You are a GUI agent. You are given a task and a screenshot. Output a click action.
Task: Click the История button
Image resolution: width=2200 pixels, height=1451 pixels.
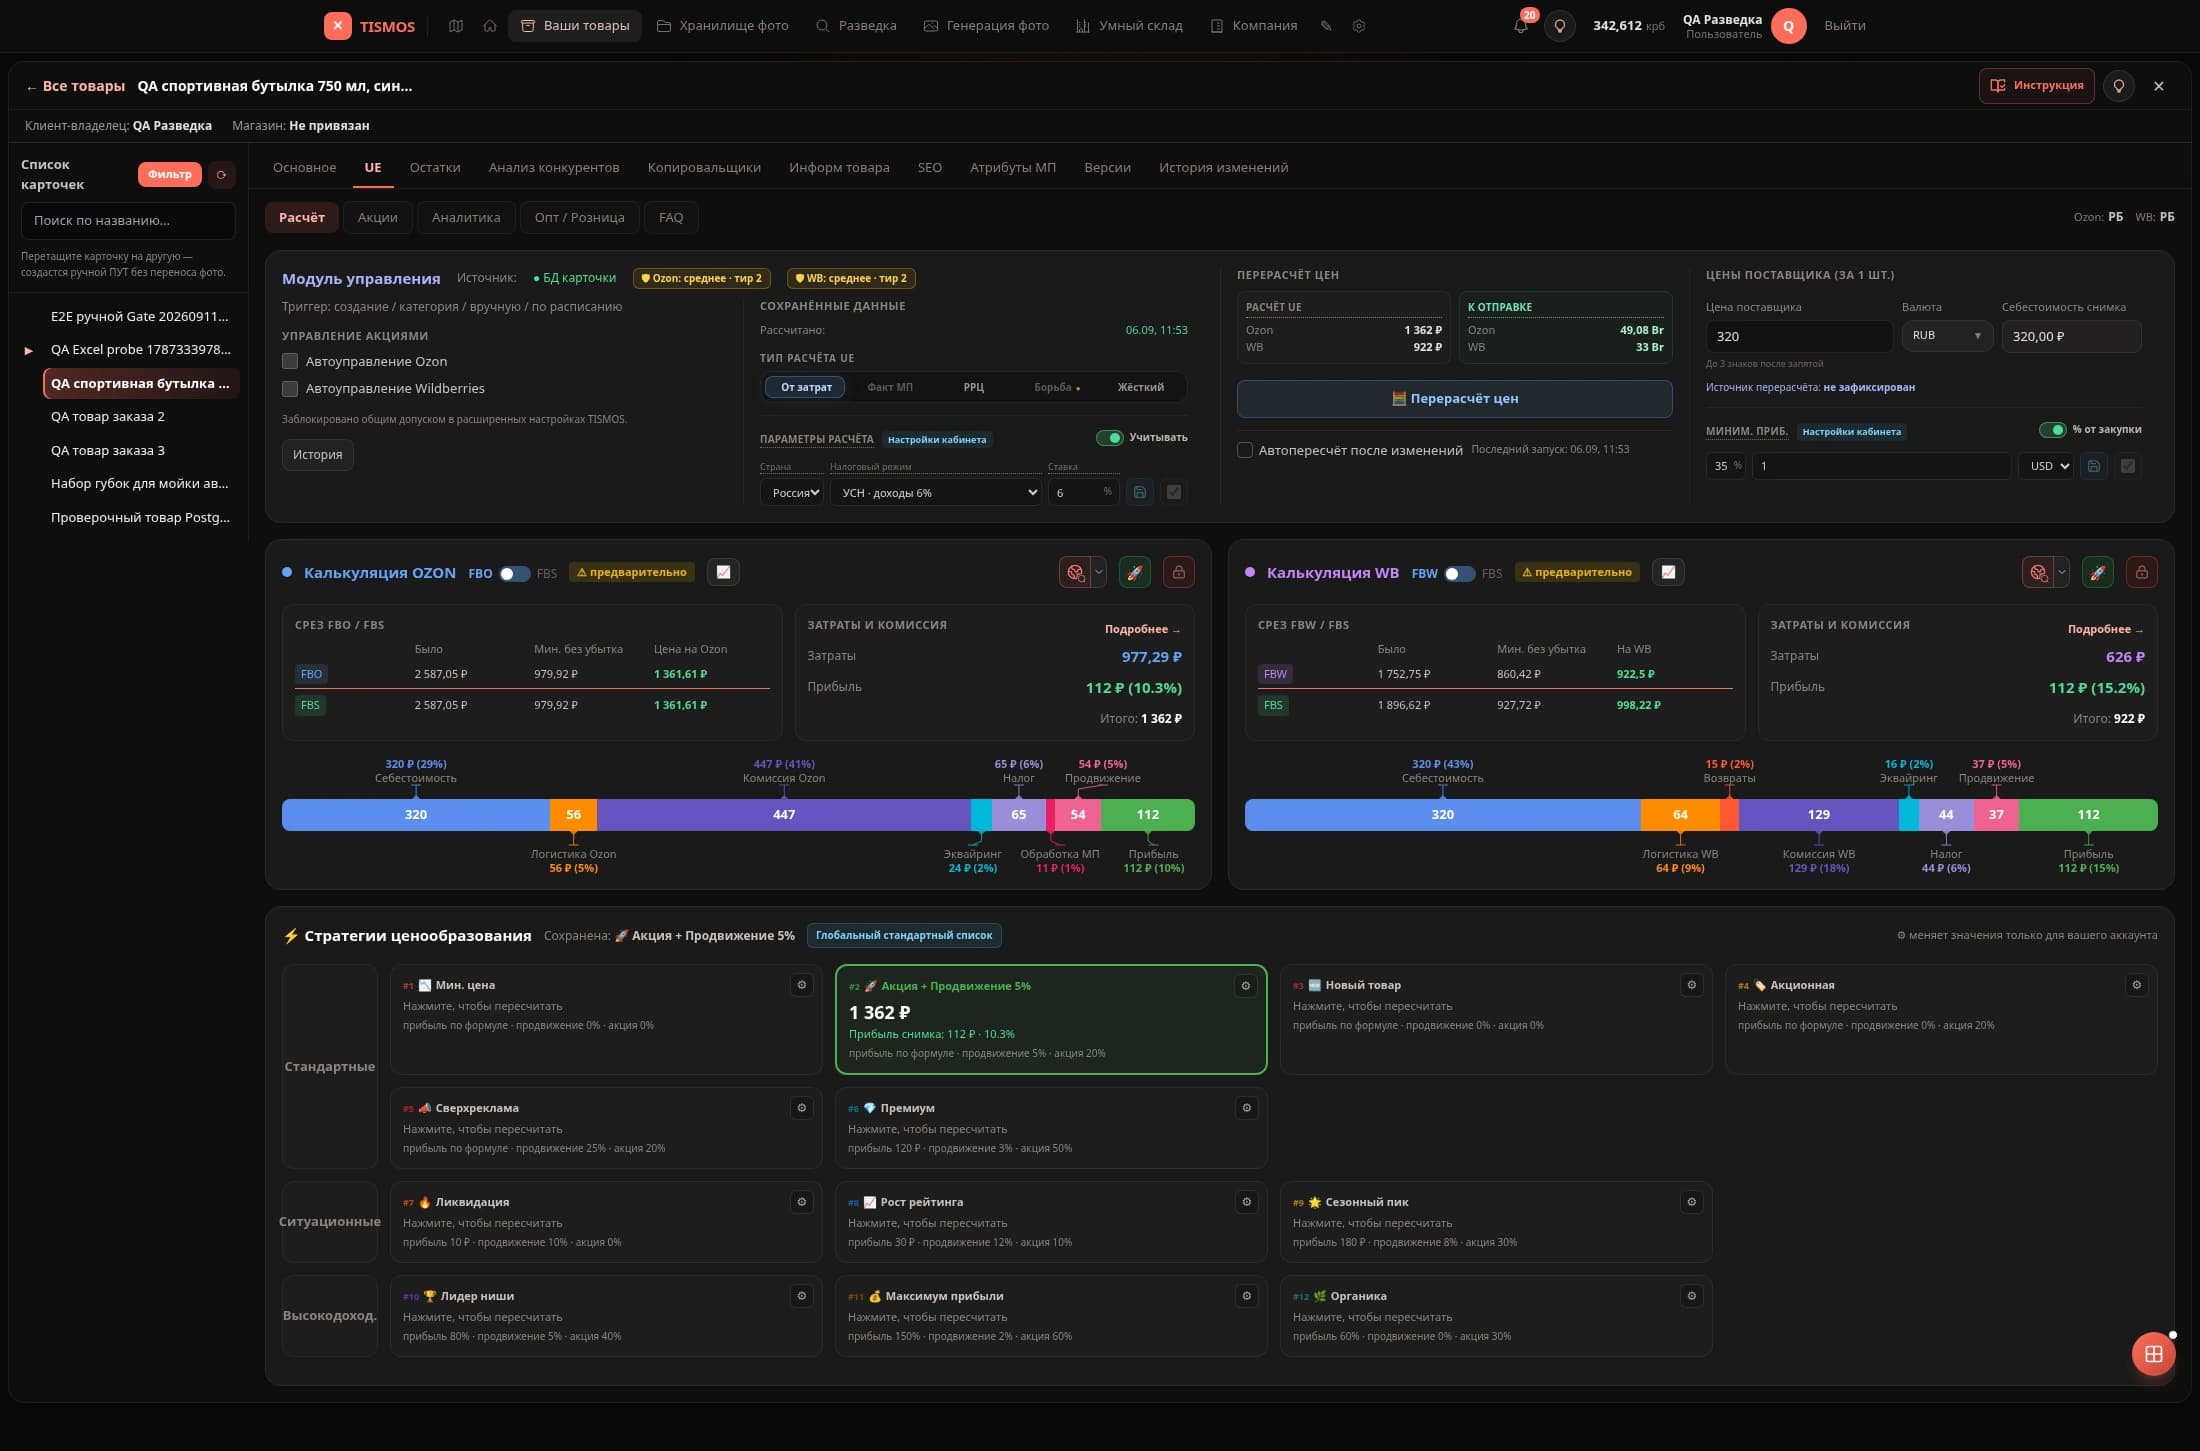(x=317, y=454)
